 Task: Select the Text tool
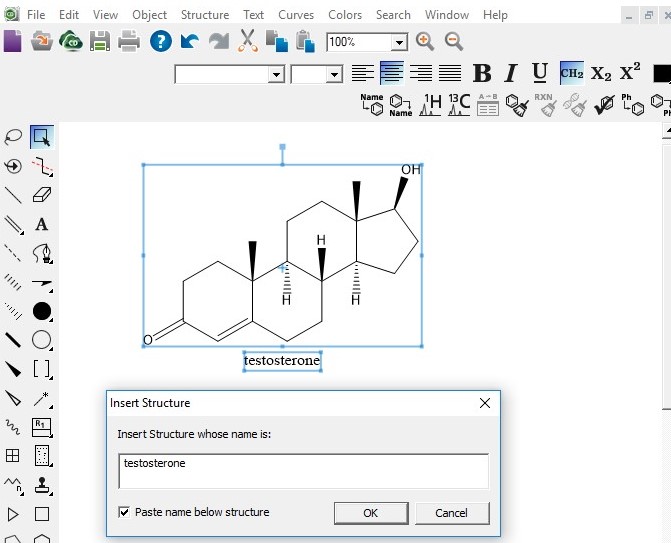coord(41,224)
